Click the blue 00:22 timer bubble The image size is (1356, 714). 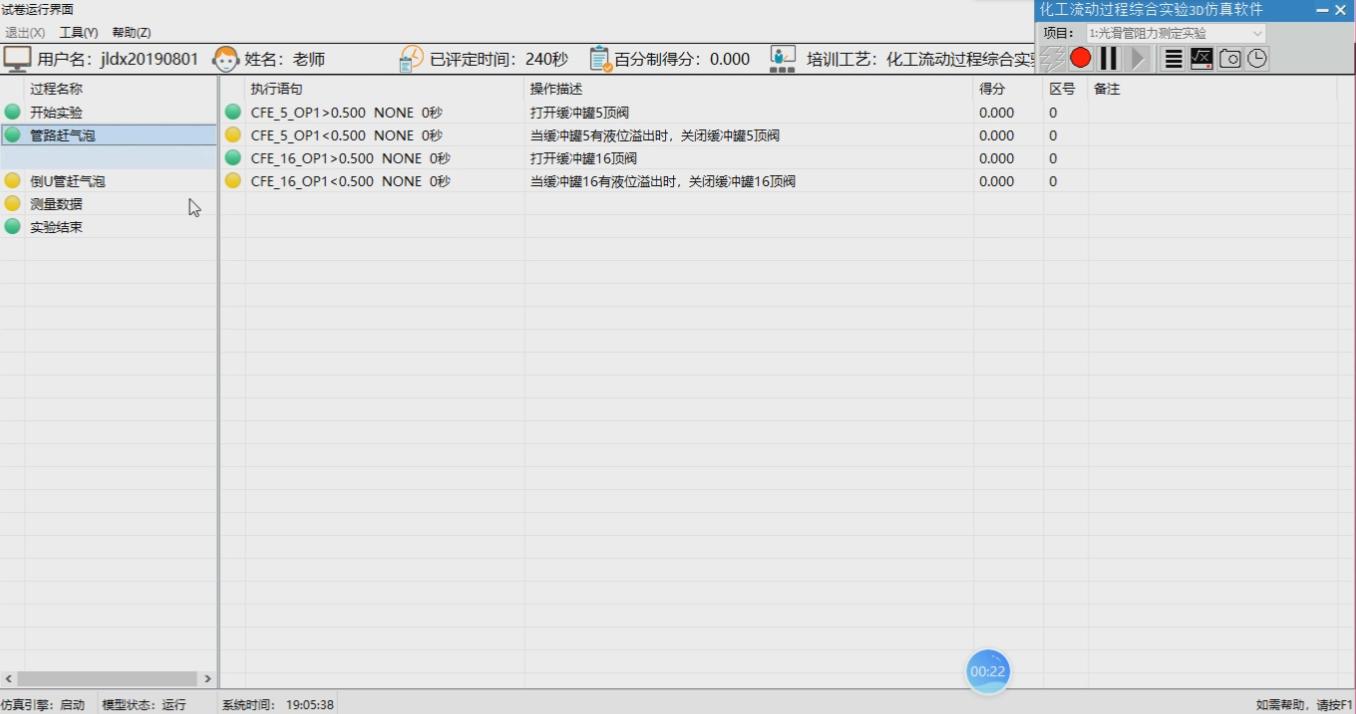point(987,671)
